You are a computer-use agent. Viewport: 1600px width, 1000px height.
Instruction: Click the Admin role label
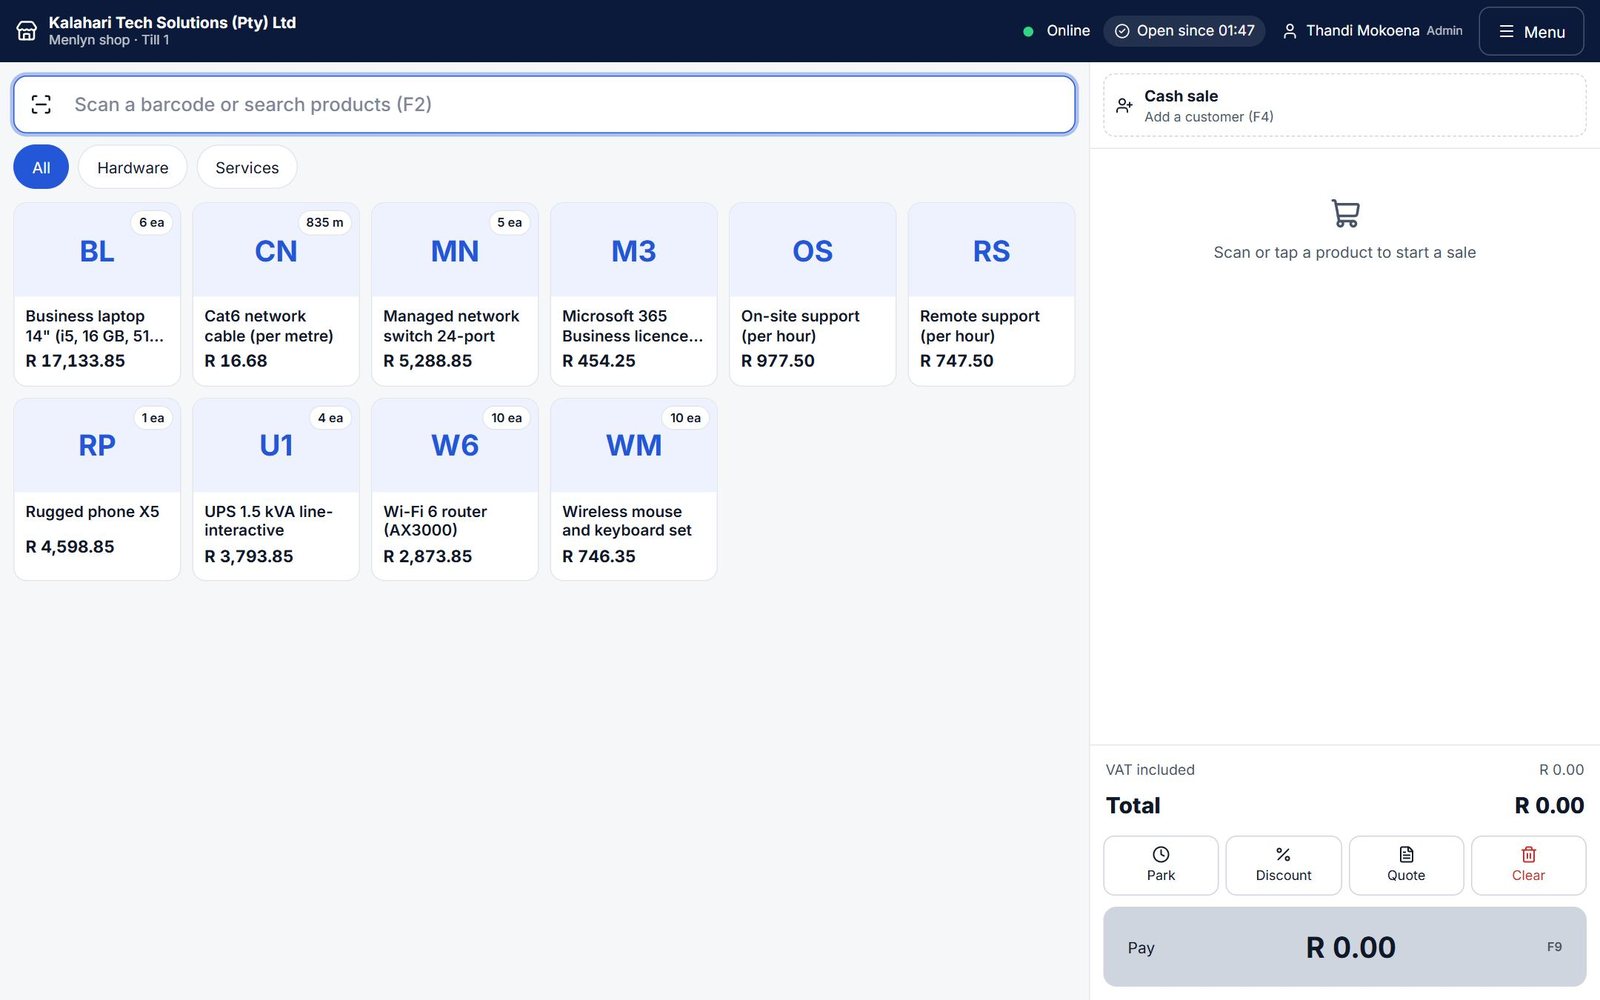1444,31
